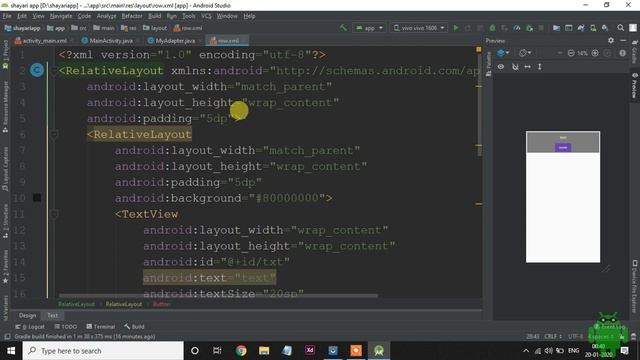The height and width of the screenshot is (360, 640).
Task: Open the File menu
Action: [7, 16]
